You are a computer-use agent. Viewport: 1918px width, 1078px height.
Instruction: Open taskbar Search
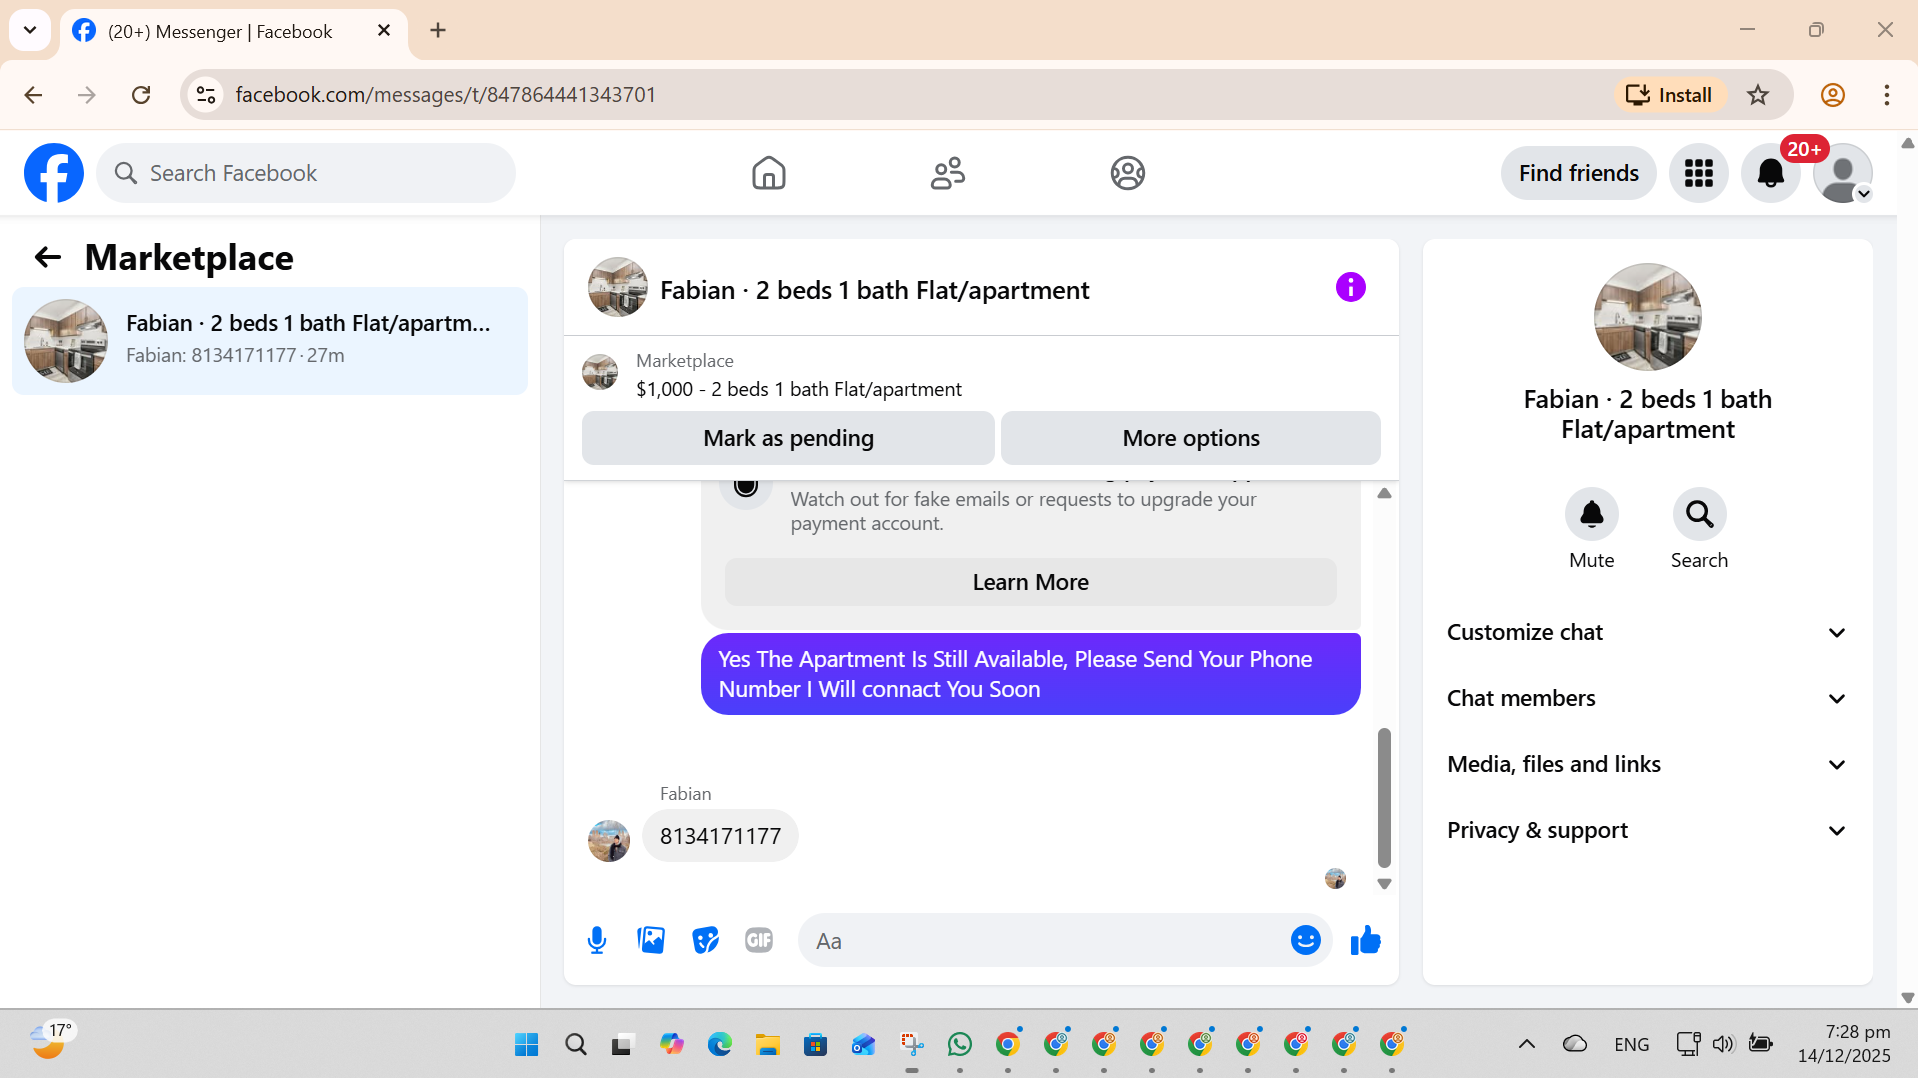tap(575, 1044)
